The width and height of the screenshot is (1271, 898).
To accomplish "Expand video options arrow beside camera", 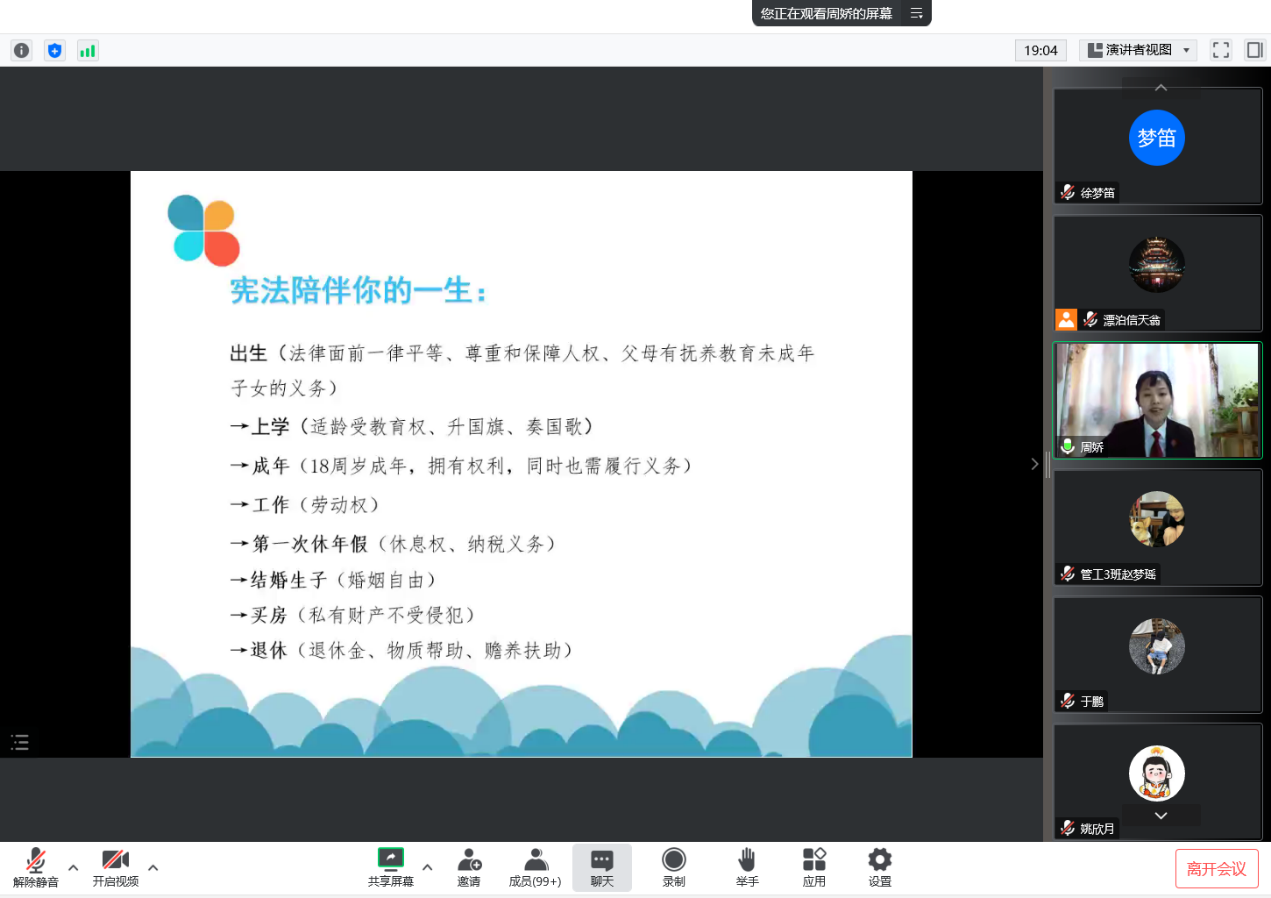I will click(x=153, y=867).
